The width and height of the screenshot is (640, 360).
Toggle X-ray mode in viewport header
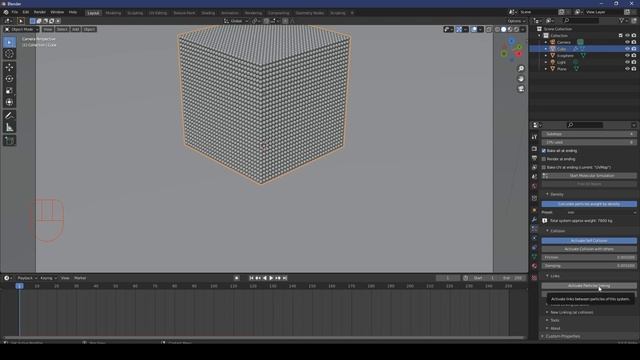[489, 29]
